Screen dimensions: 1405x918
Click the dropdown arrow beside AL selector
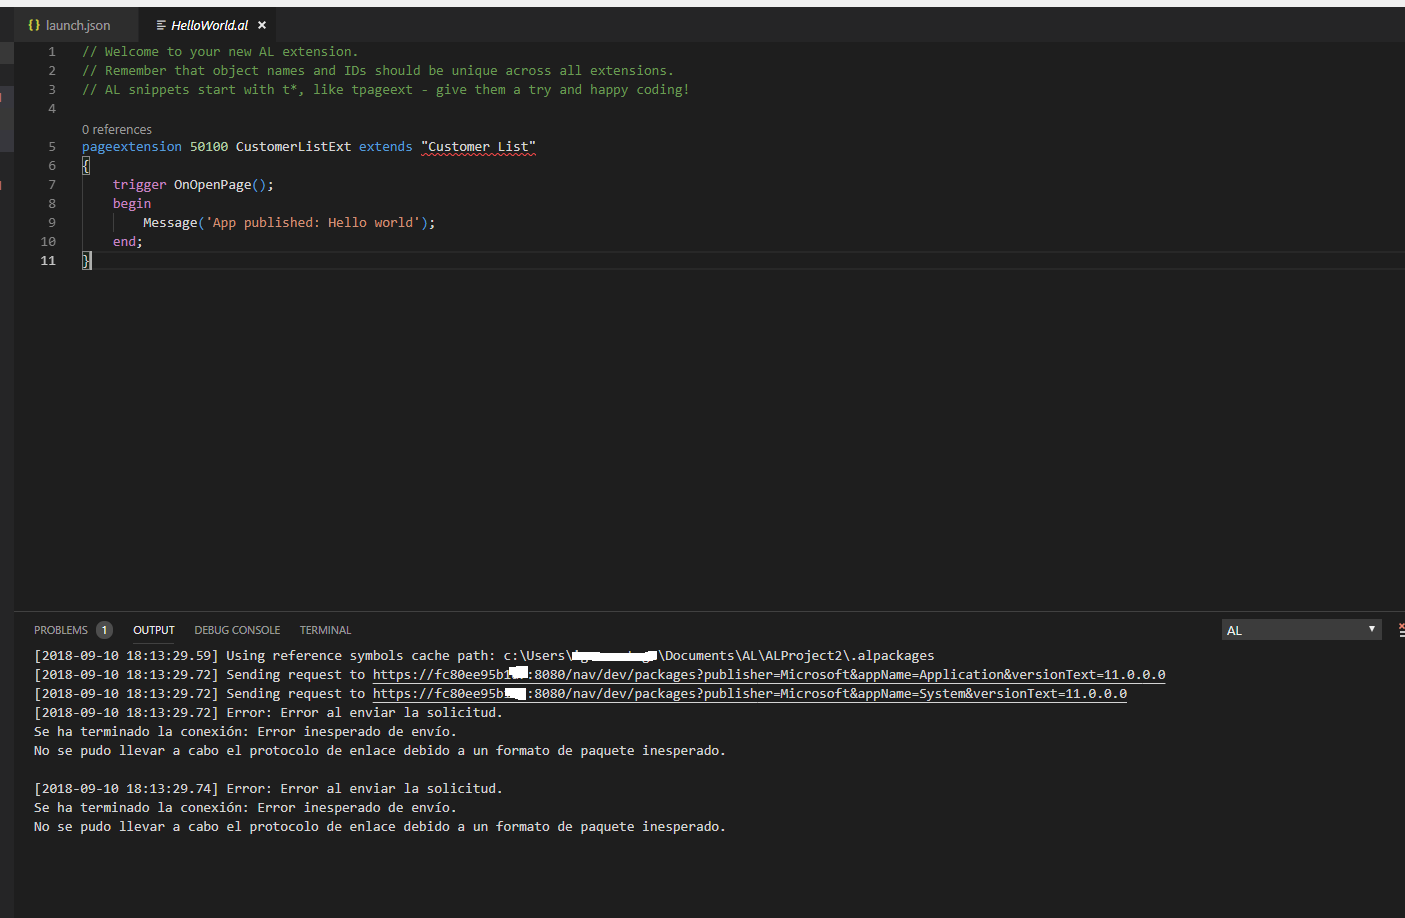[x=1372, y=629]
